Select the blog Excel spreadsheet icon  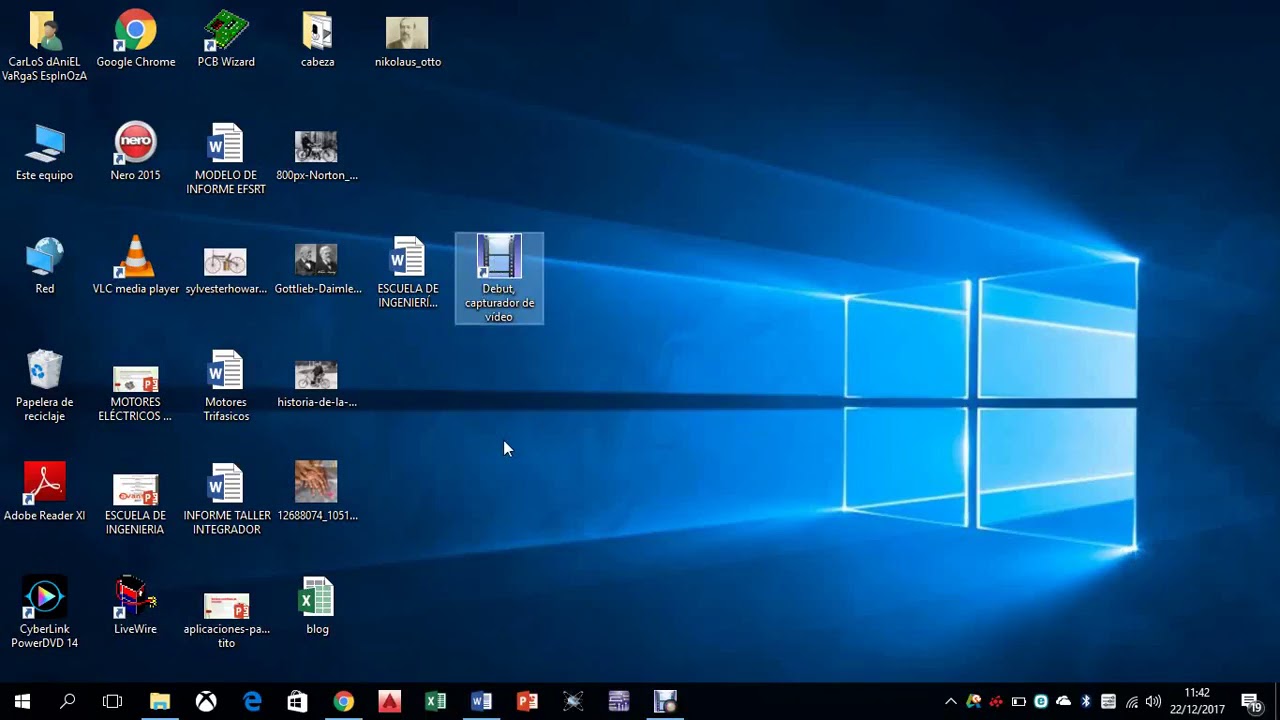pos(317,606)
